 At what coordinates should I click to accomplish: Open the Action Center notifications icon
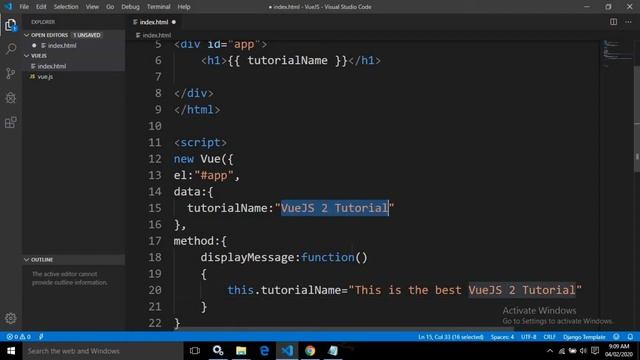point(595,351)
